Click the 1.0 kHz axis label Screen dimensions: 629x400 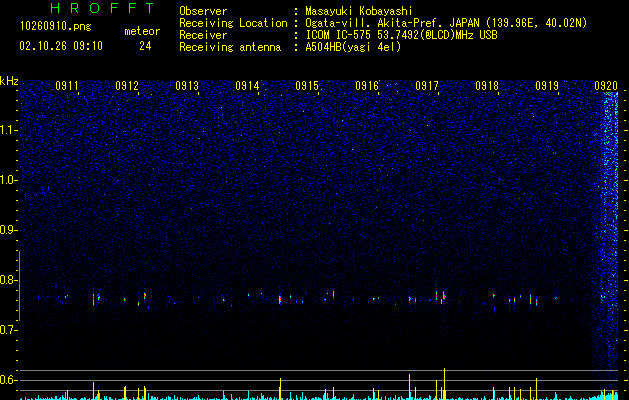click(8, 180)
